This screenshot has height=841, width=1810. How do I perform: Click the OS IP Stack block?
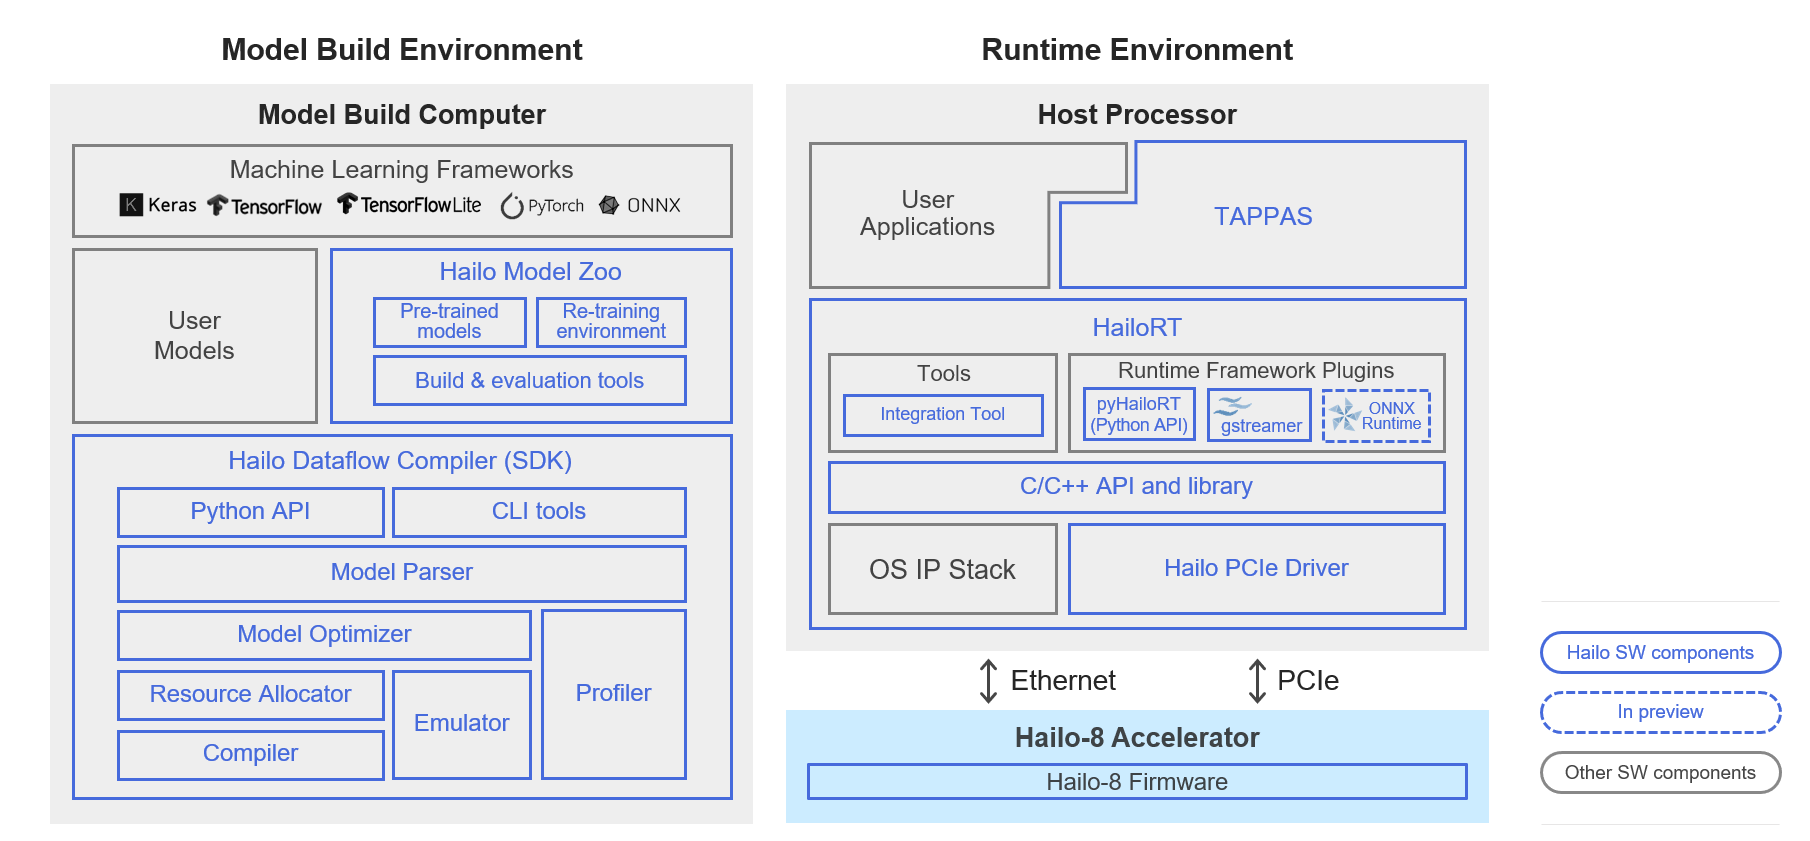point(943,570)
